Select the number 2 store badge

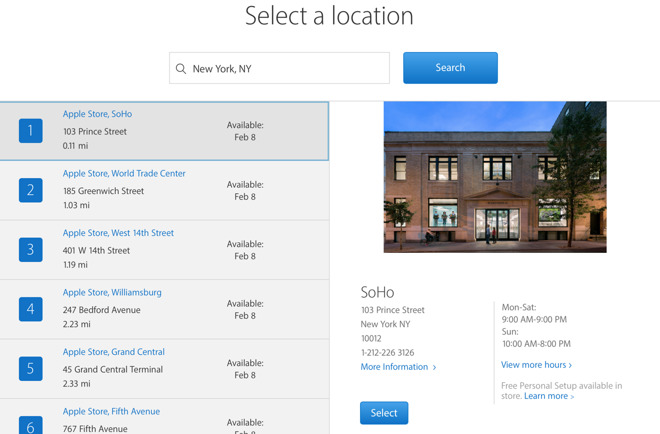coord(31,190)
